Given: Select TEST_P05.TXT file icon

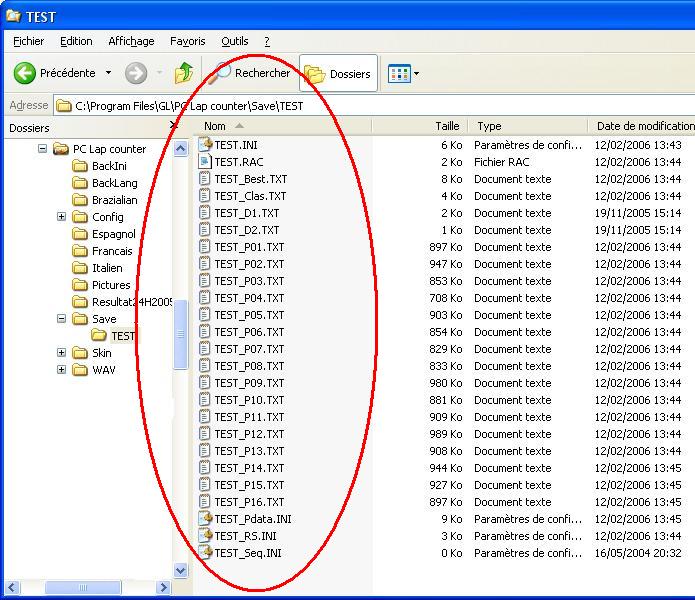Looking at the screenshot, I should pyautogui.click(x=204, y=315).
